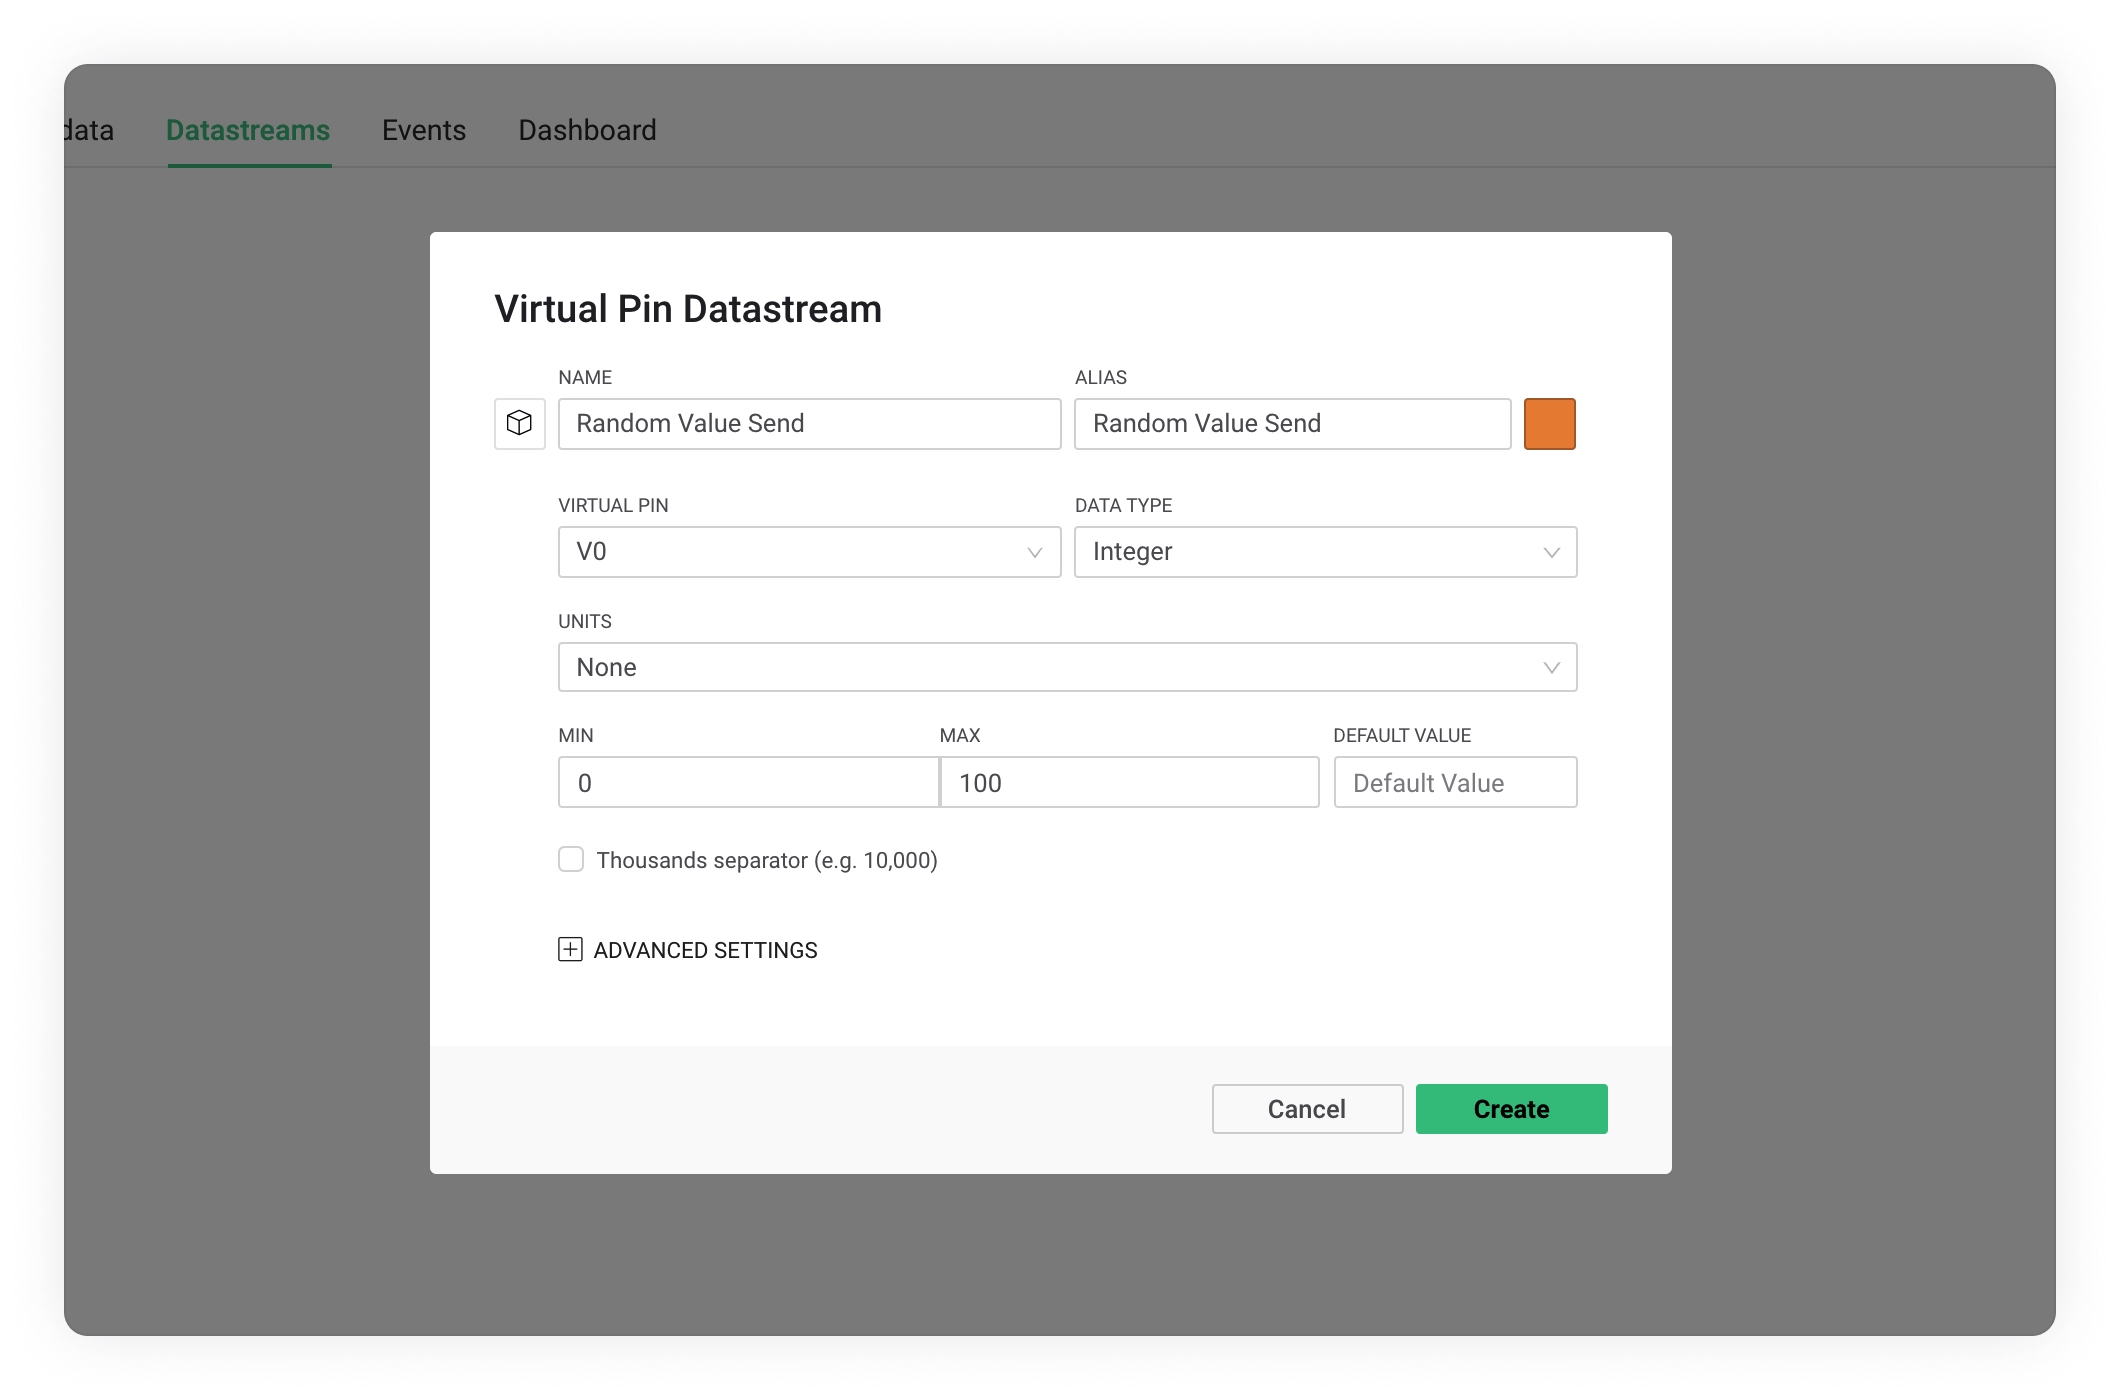Cancel the datastream dialog
2120x1400 pixels.
point(1306,1108)
